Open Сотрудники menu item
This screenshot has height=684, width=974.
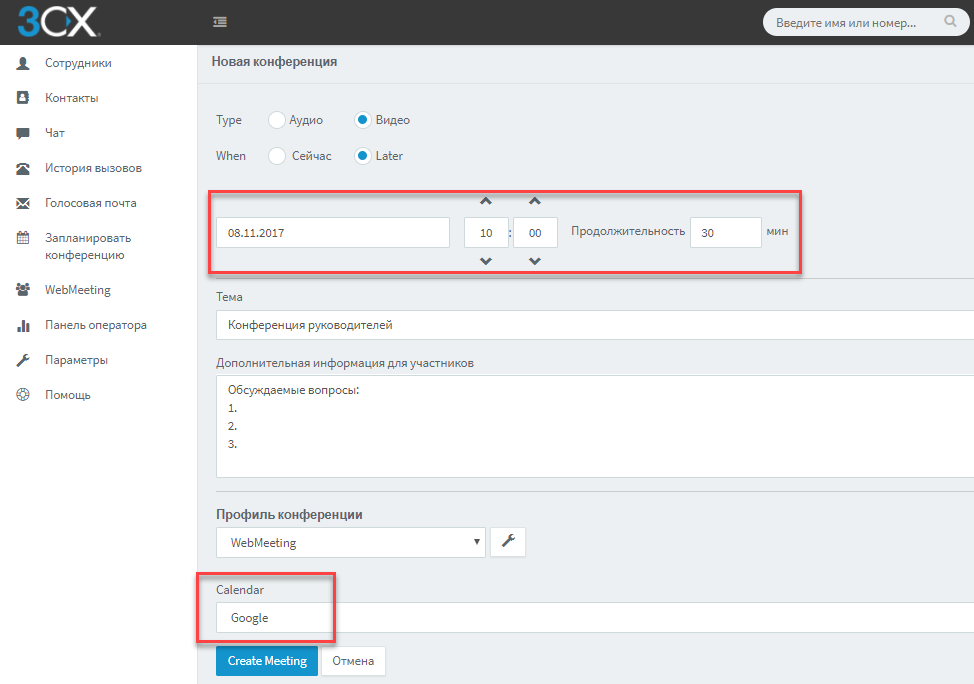pyautogui.click(x=78, y=63)
